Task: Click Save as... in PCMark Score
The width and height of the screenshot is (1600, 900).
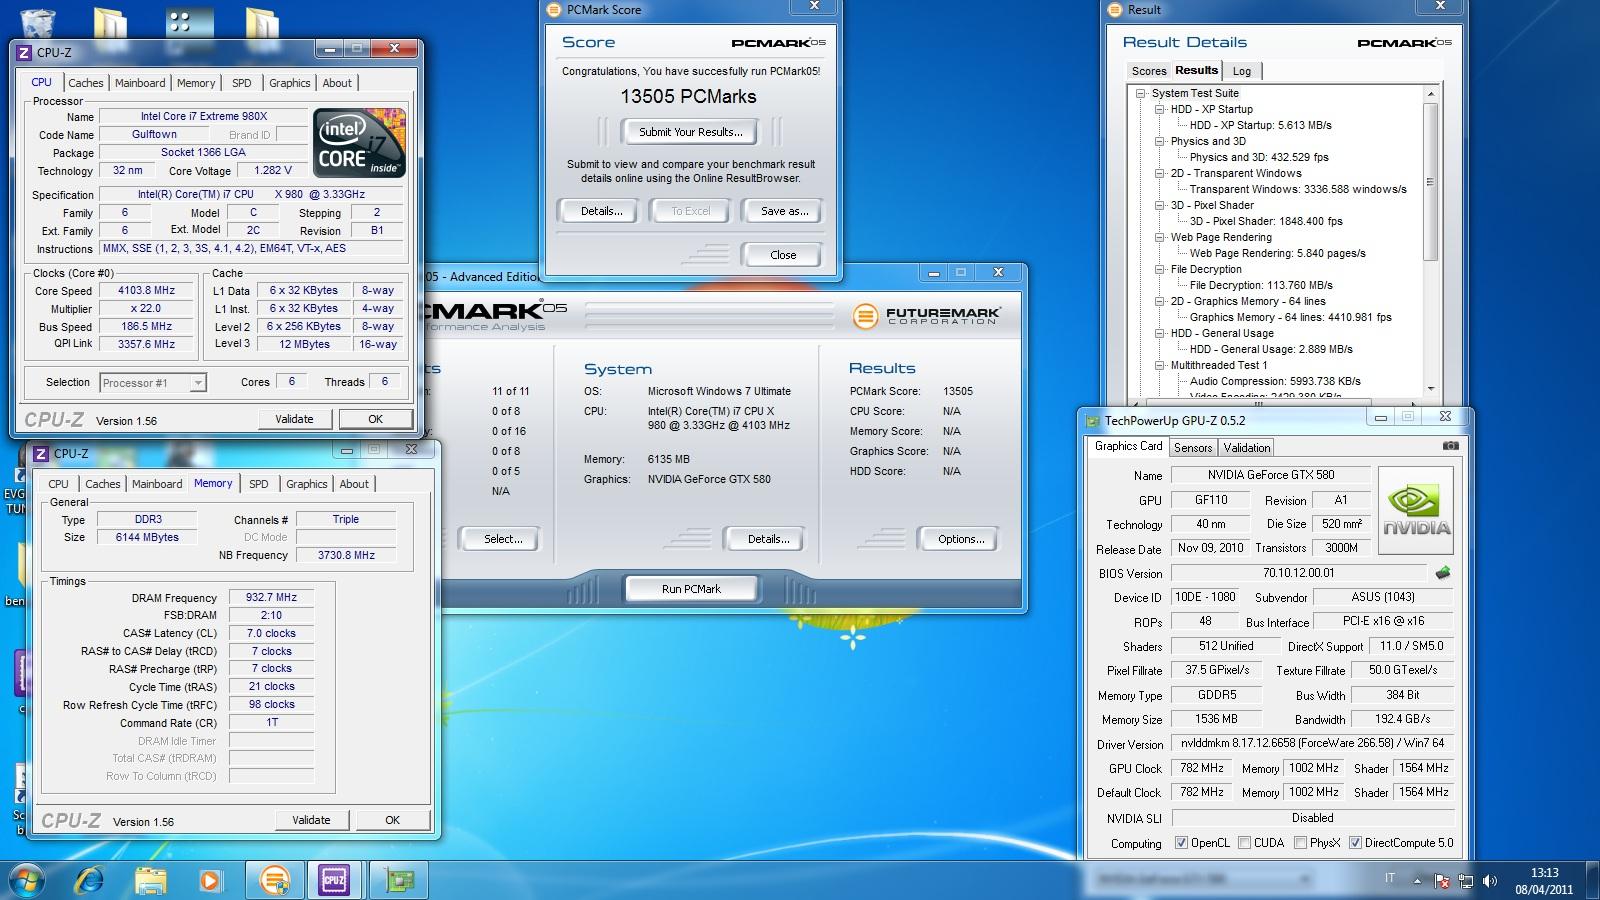Action: pos(784,211)
